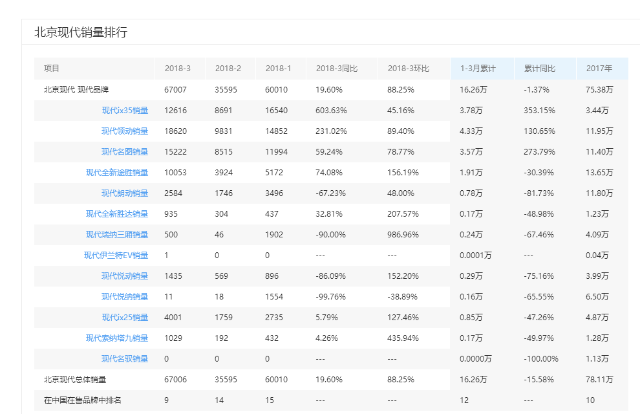Open the 现代悦纳销量 link
This screenshot has height=414, width=640.
pyautogui.click(x=124, y=296)
